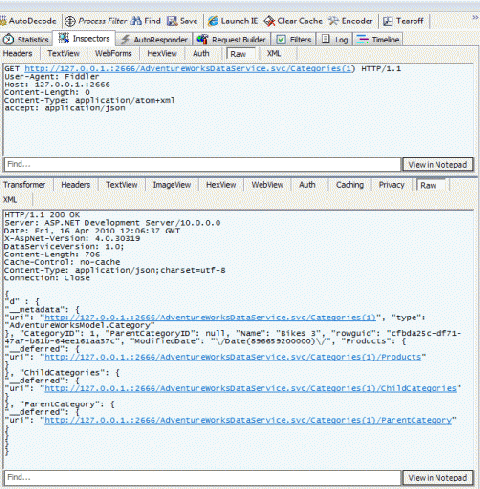Click the Filters checkmark icon
Viewport: 480px width, 489px height.
tap(281, 39)
